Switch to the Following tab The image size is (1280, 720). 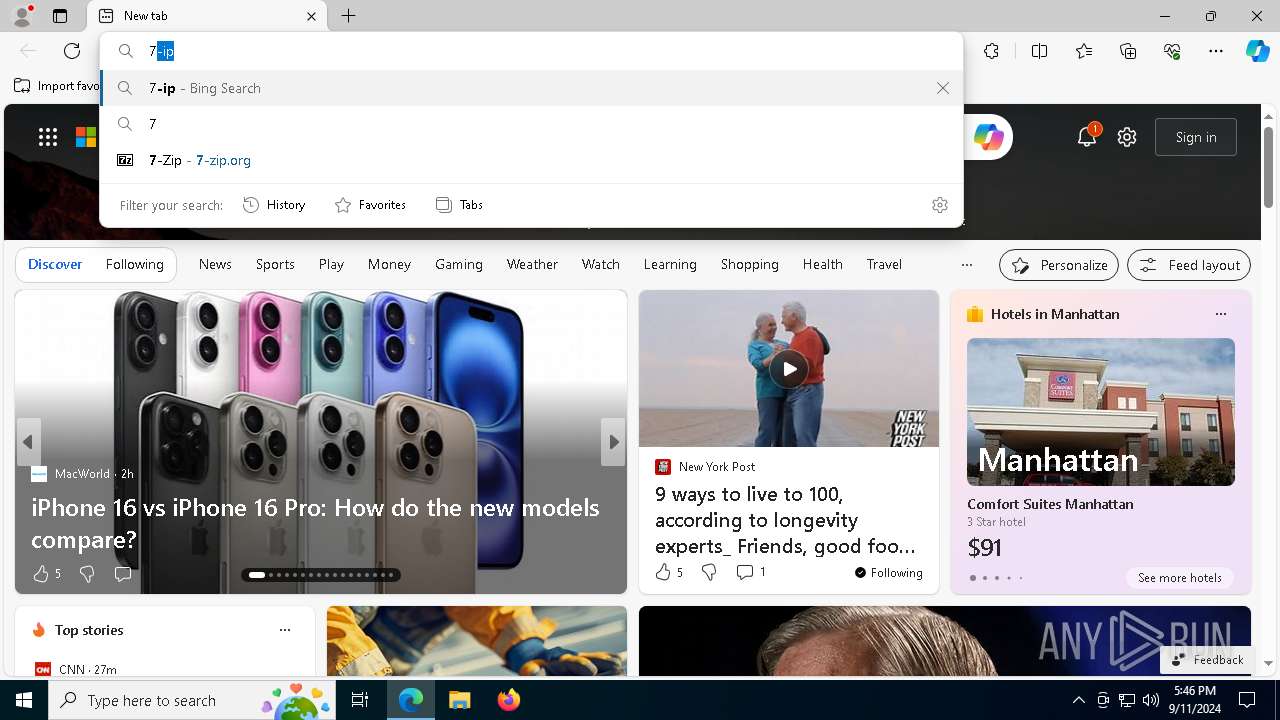135,264
